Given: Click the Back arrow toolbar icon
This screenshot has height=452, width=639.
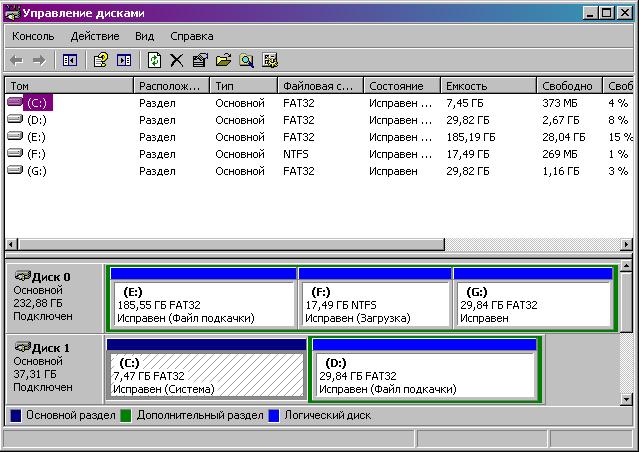Looking at the screenshot, I should (x=16, y=61).
